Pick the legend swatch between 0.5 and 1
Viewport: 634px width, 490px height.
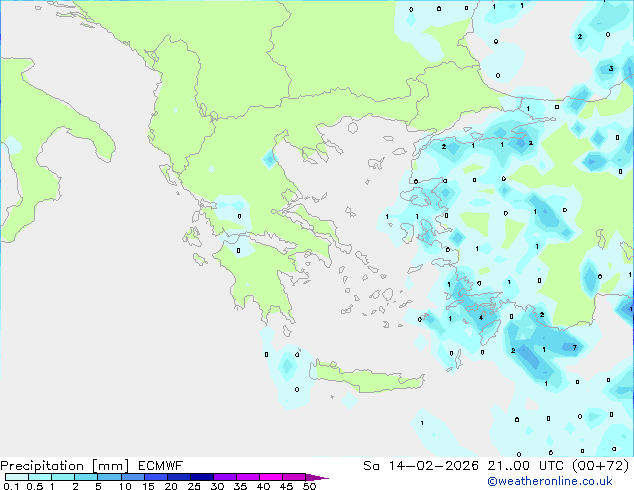(40, 477)
